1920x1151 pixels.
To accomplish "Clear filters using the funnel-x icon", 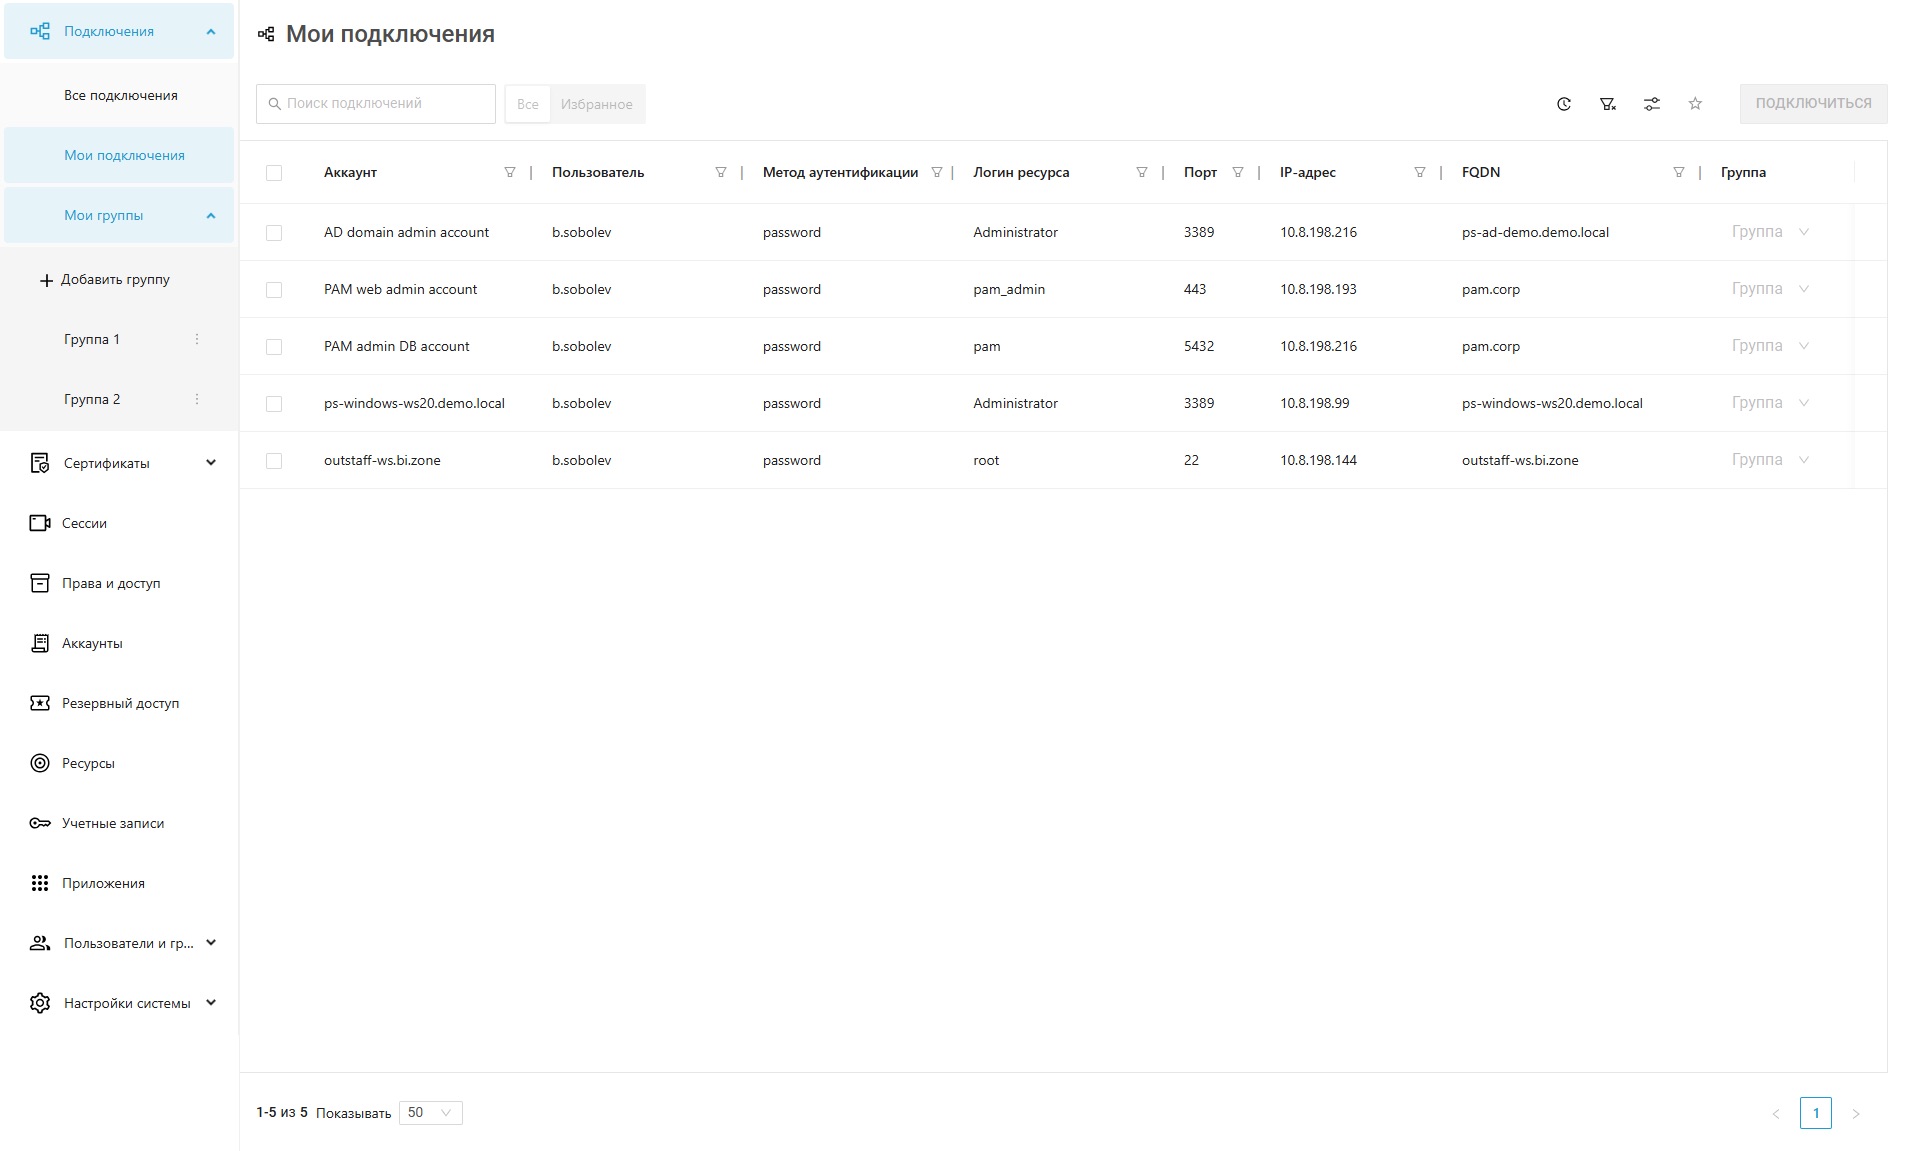I will click(1608, 104).
